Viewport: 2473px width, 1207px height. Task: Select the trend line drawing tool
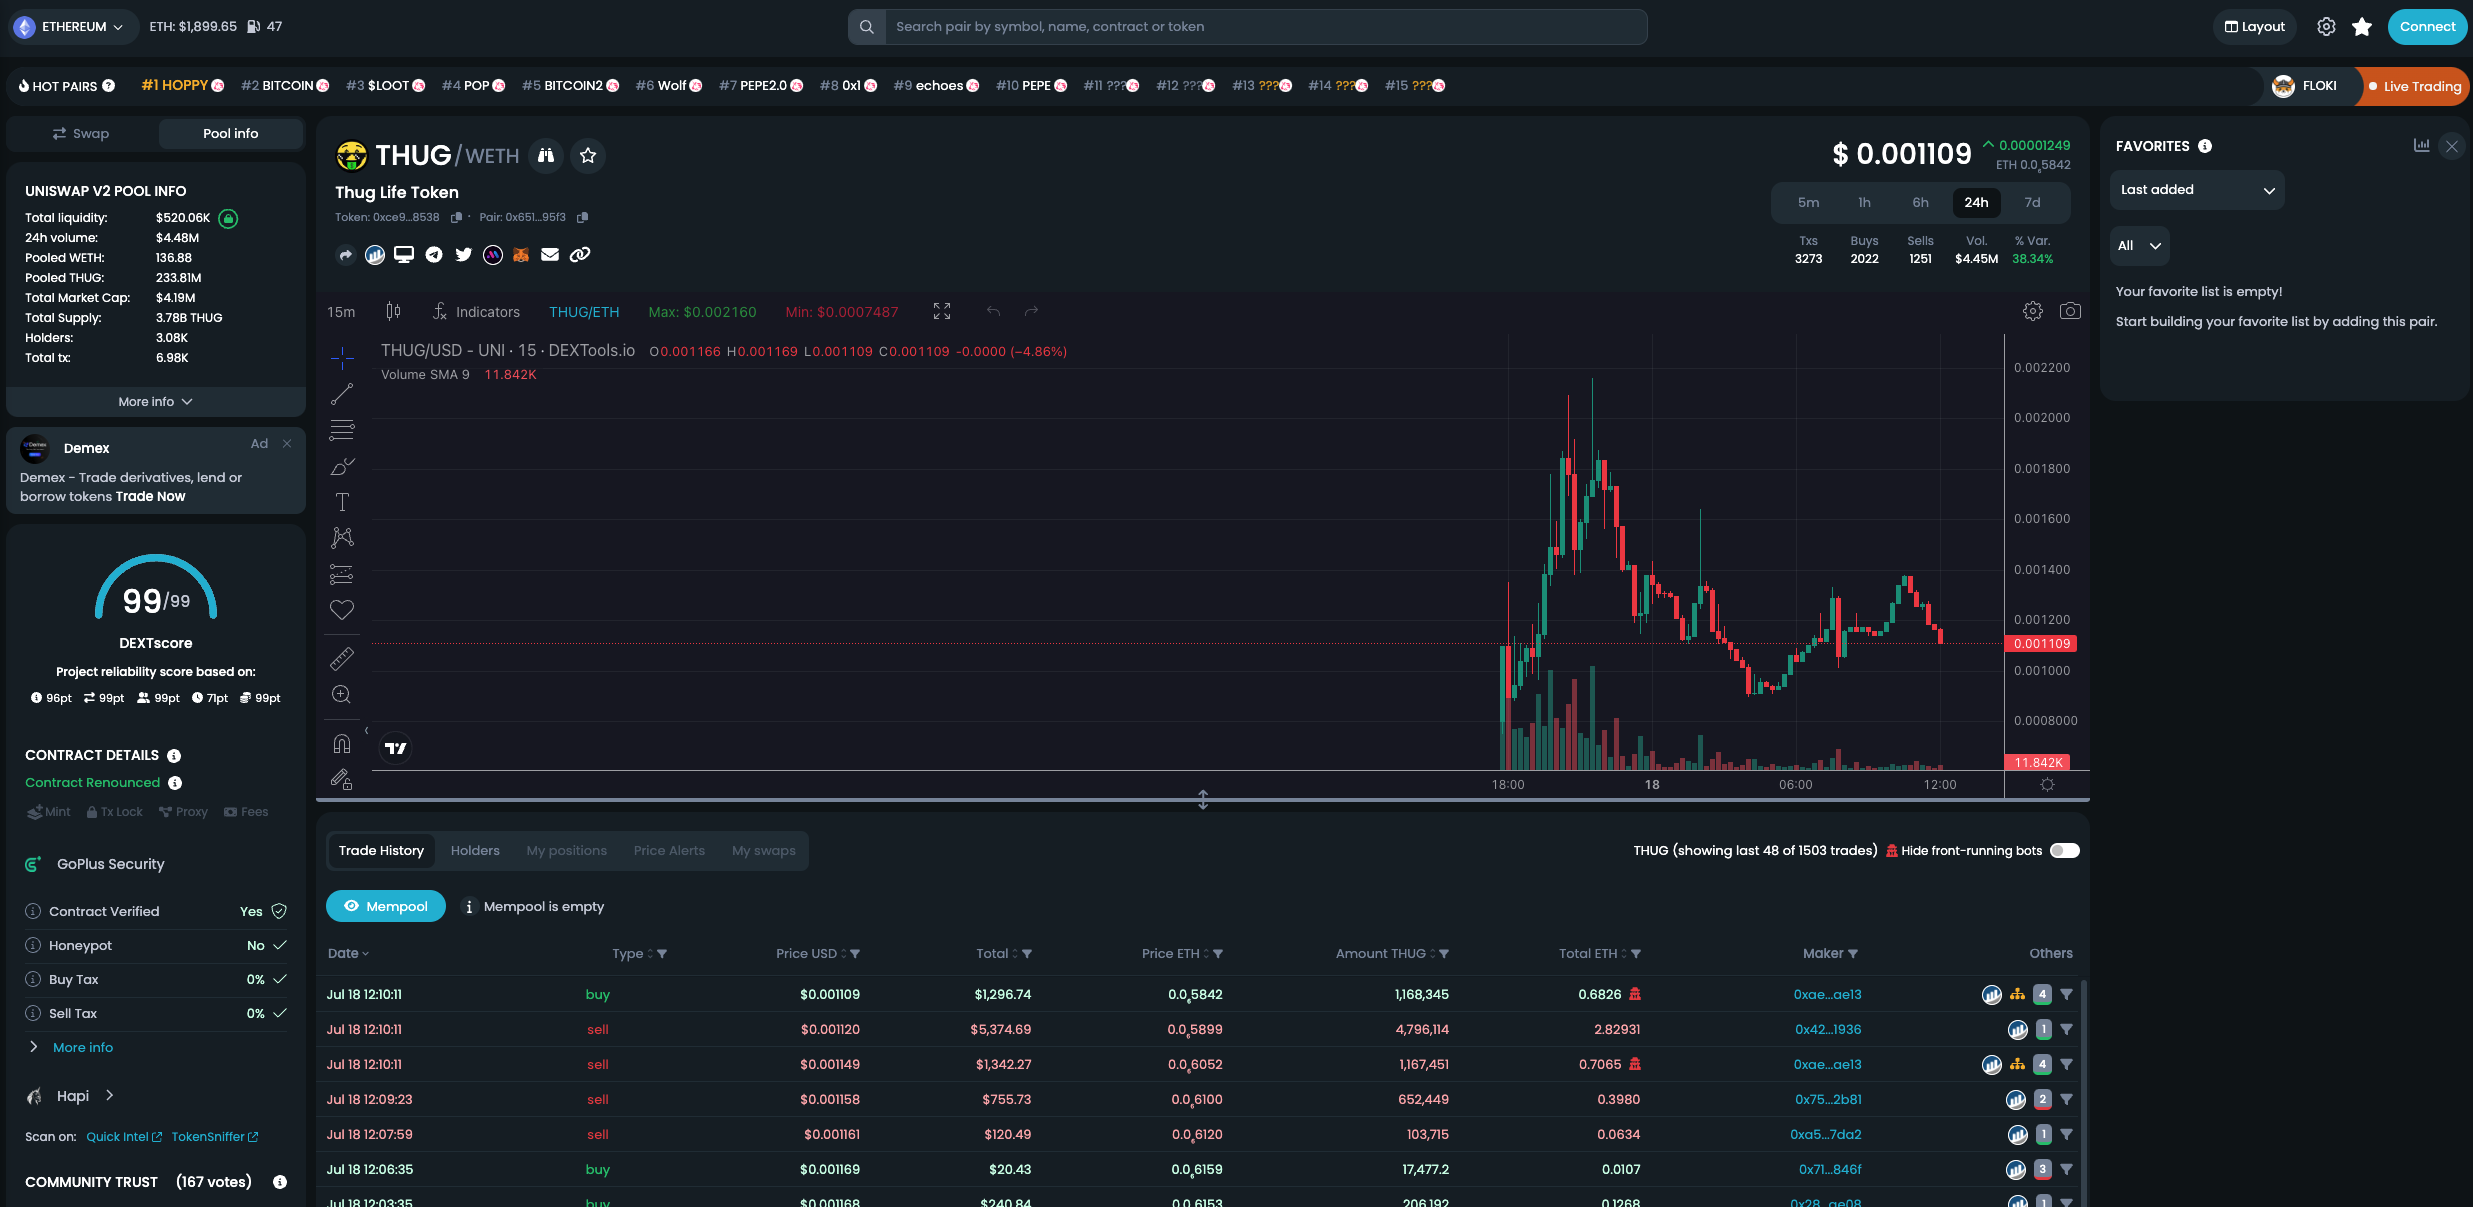[x=342, y=394]
